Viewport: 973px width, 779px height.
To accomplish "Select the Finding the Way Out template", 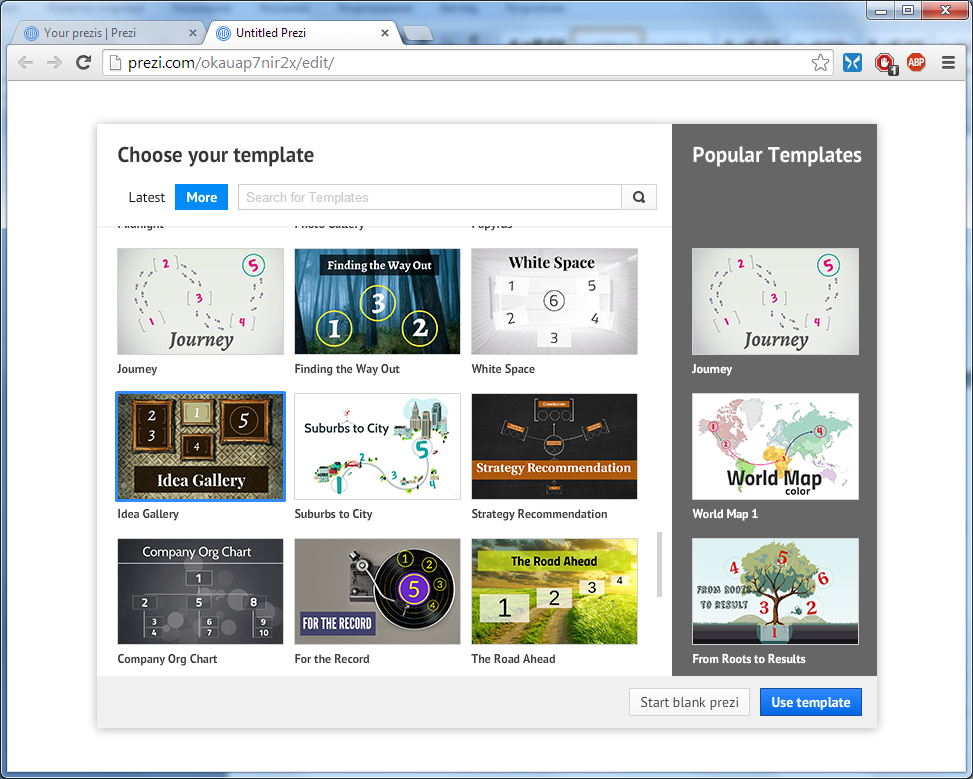I will (377, 302).
